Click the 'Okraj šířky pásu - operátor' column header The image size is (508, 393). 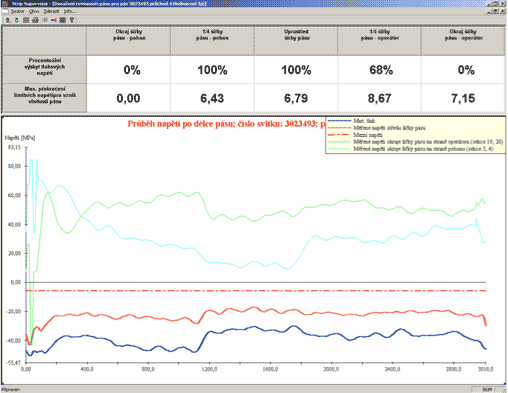click(x=463, y=41)
